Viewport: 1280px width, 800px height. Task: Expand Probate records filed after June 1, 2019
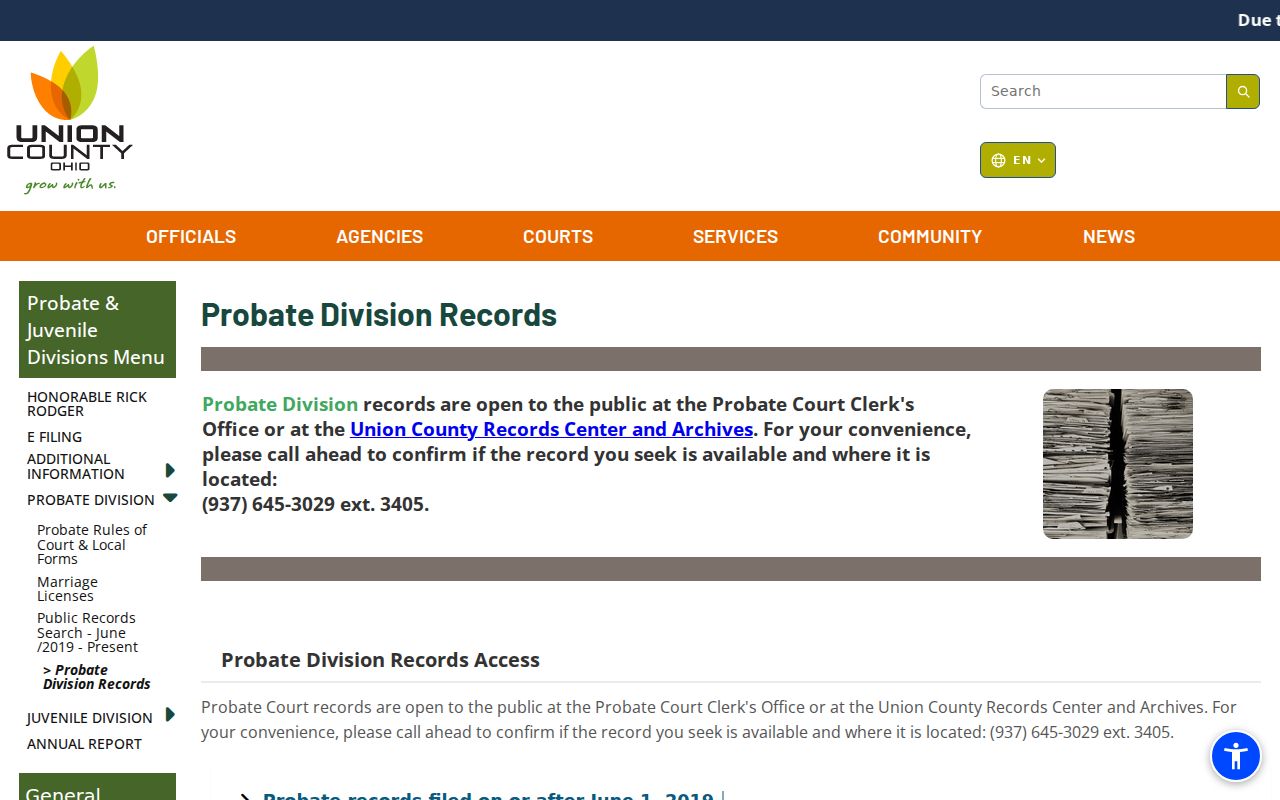pyautogui.click(x=488, y=797)
